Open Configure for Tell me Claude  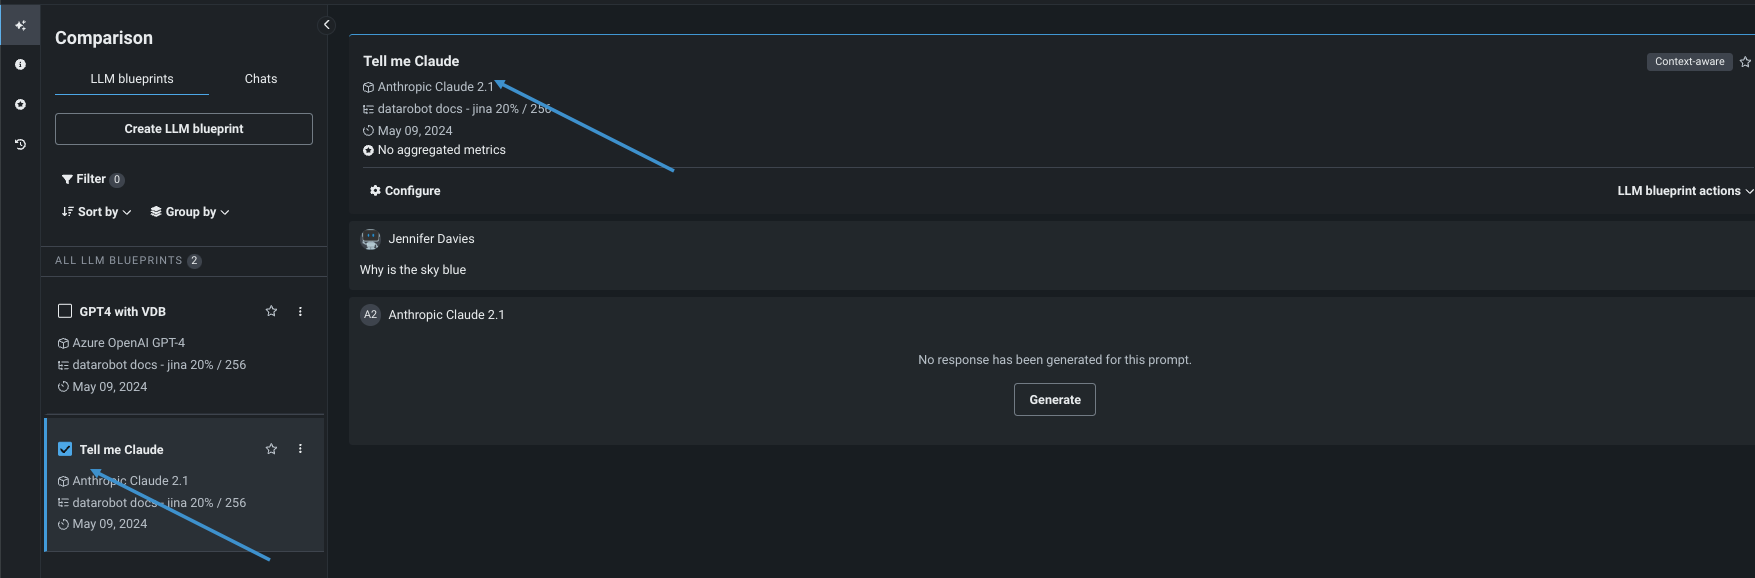pos(405,191)
